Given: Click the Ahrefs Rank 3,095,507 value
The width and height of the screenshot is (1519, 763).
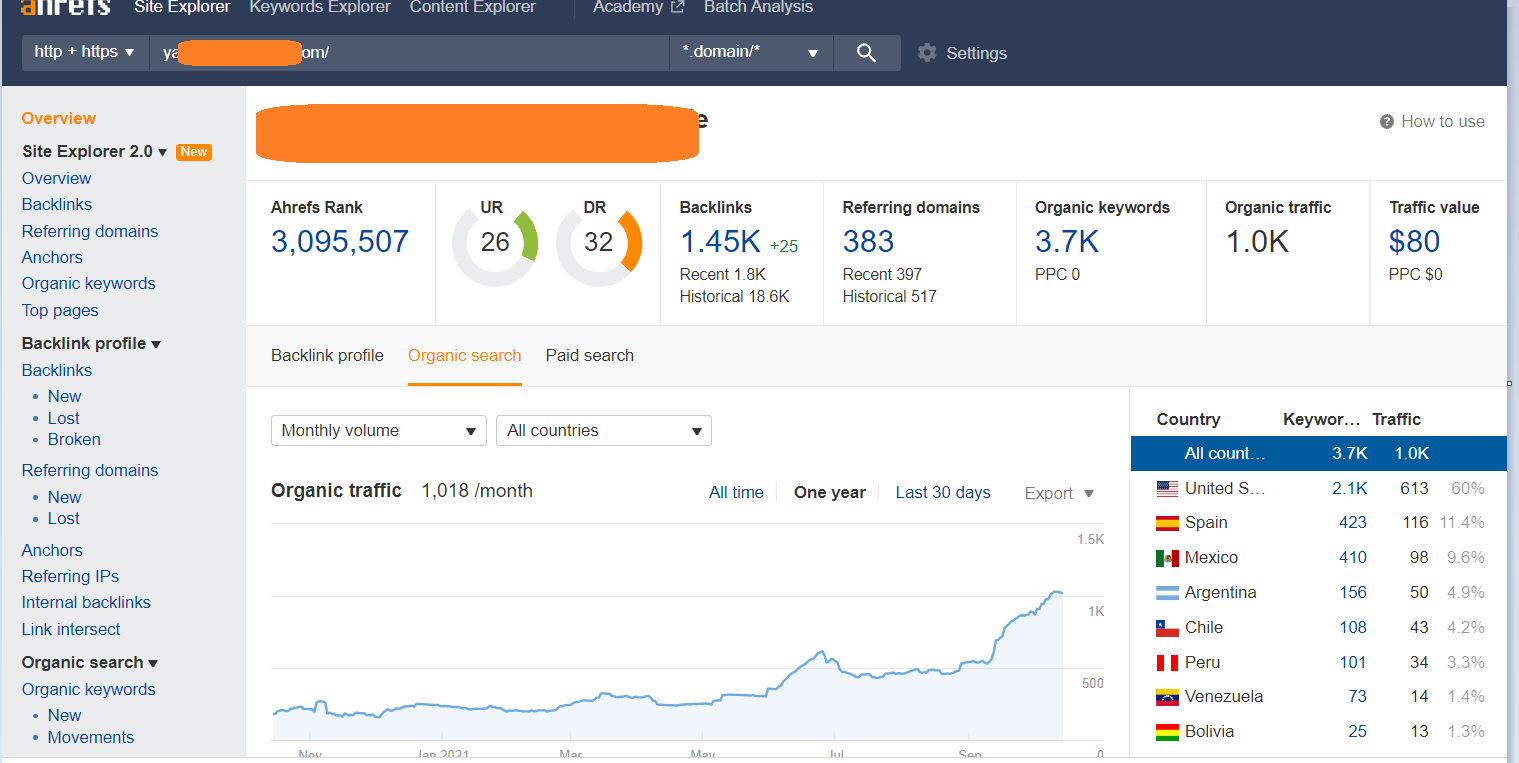Looking at the screenshot, I should [x=340, y=242].
